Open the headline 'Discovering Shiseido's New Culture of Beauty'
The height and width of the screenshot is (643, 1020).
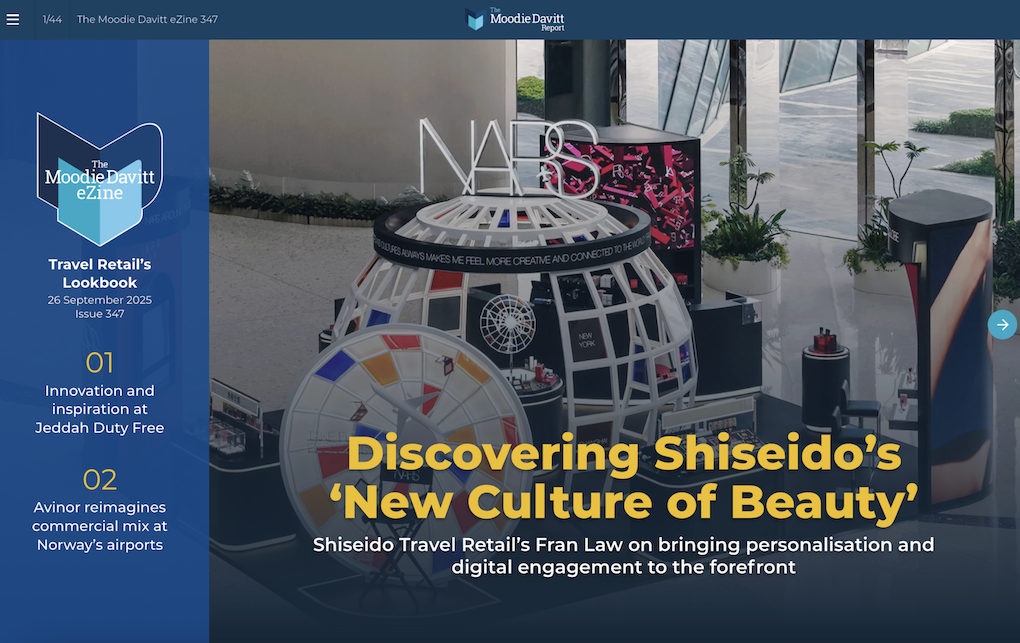point(624,478)
